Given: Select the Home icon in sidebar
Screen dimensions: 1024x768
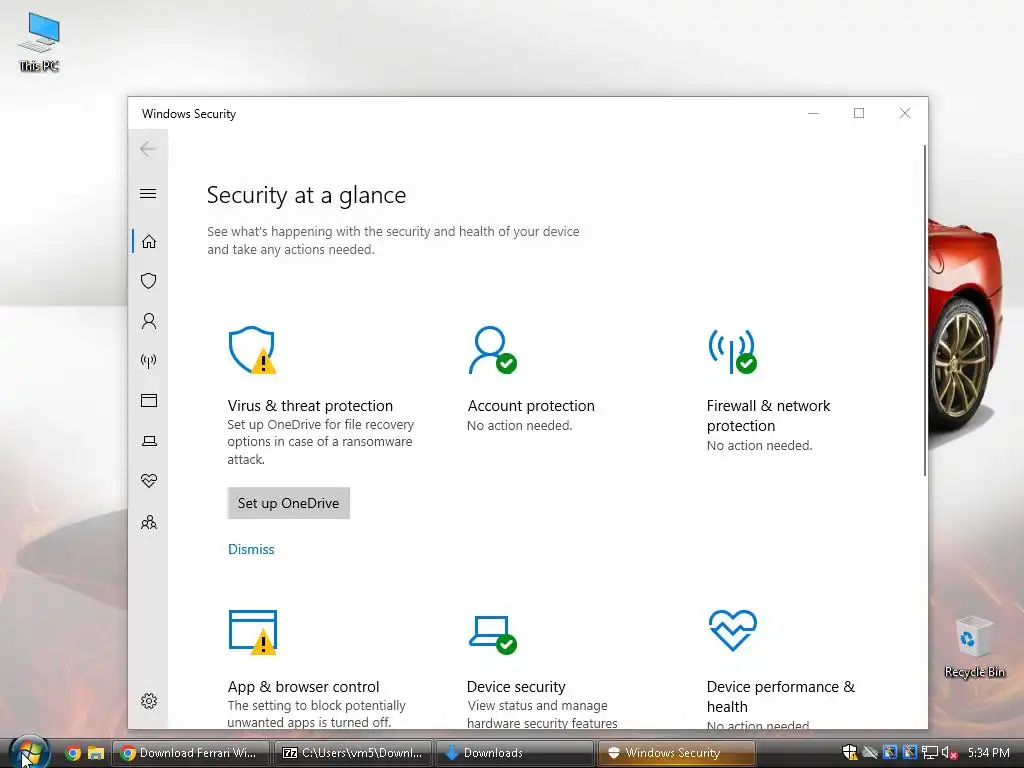Looking at the screenshot, I should [x=149, y=242].
